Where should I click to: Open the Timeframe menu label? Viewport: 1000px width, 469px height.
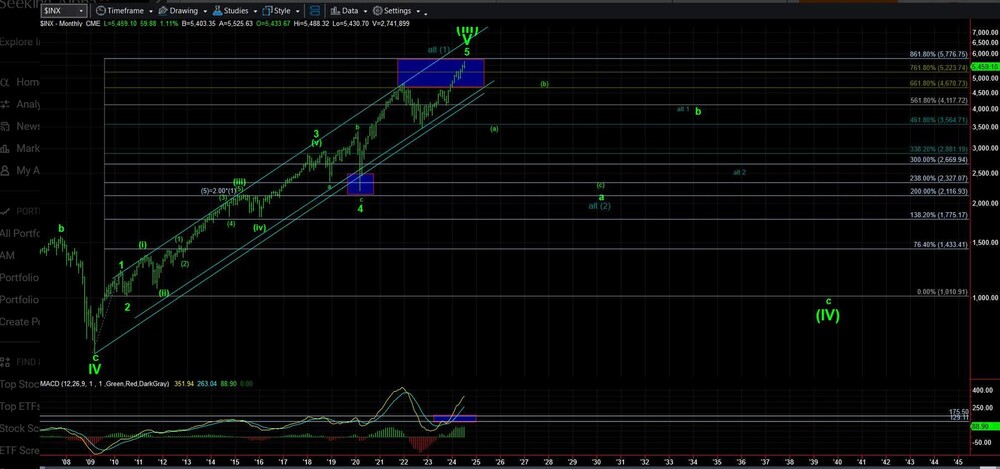point(126,11)
